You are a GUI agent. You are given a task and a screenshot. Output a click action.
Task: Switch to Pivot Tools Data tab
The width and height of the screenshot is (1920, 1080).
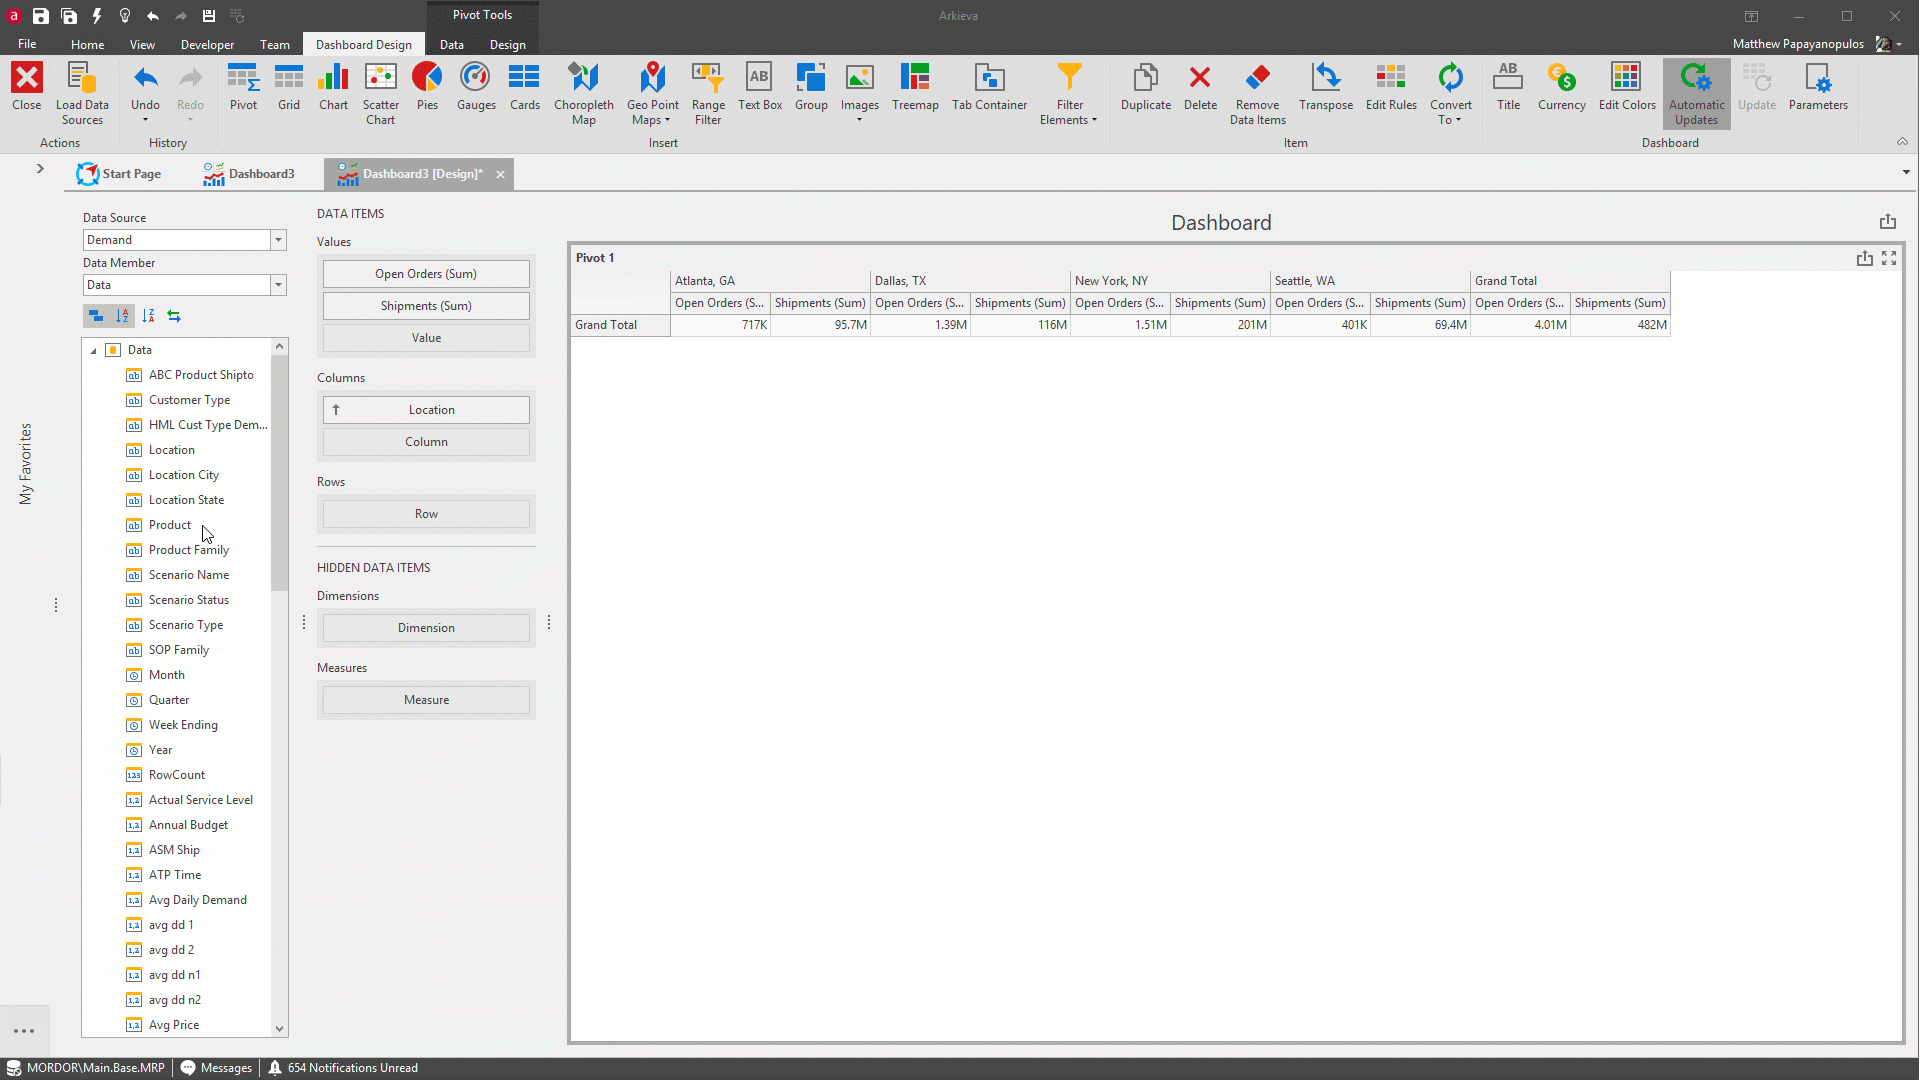[451, 44]
